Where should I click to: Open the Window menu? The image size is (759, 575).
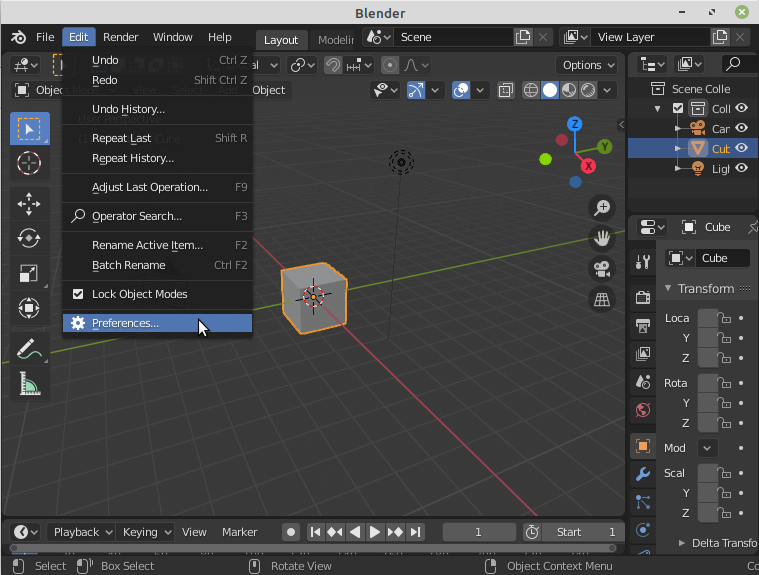[173, 37]
